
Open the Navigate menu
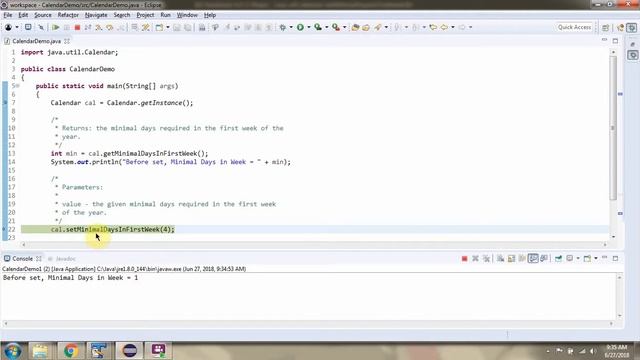(96, 15)
